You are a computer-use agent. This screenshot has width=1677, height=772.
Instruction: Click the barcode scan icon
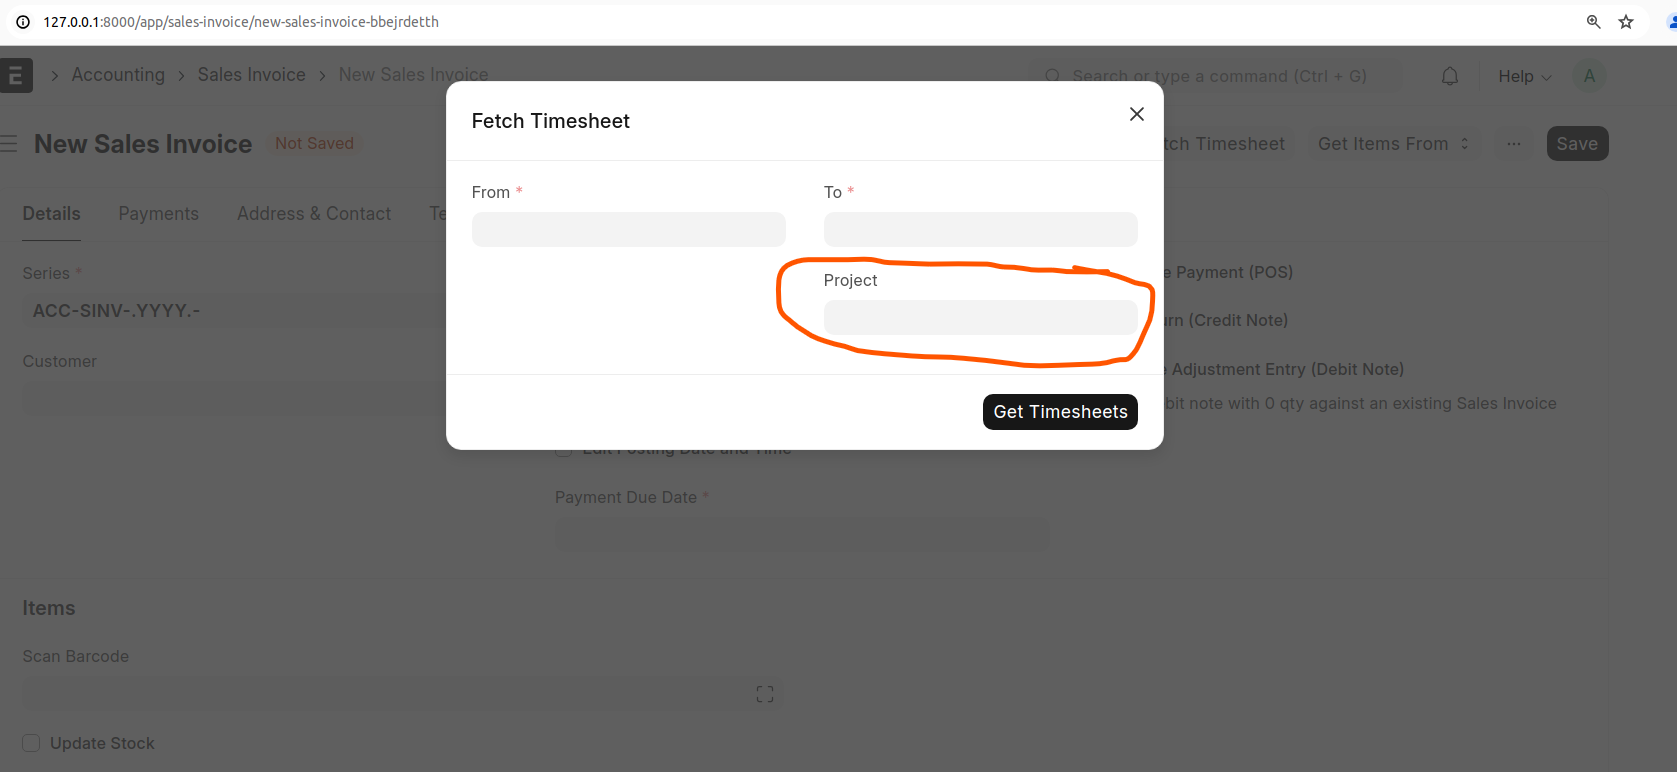coord(765,694)
